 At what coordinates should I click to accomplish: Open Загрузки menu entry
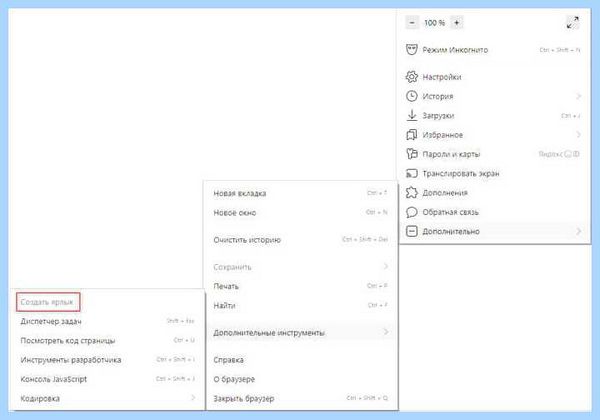click(x=495, y=116)
